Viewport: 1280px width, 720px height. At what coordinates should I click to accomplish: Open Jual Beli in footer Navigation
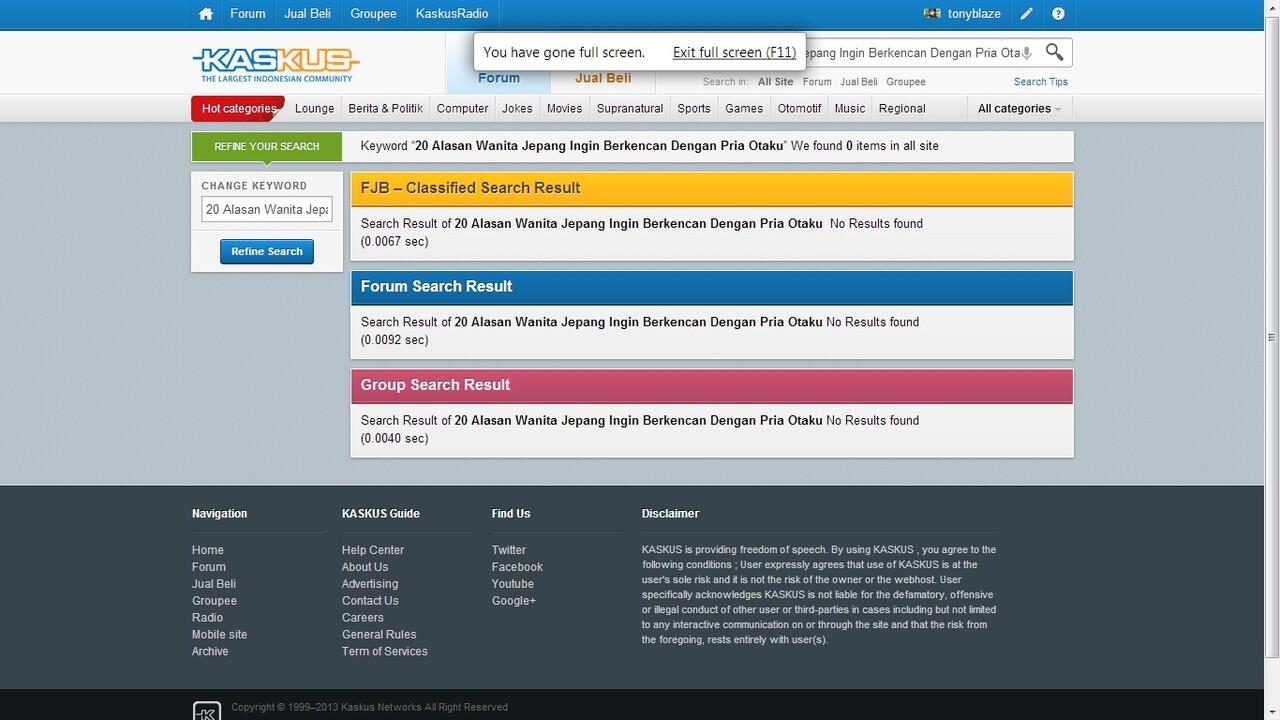214,584
